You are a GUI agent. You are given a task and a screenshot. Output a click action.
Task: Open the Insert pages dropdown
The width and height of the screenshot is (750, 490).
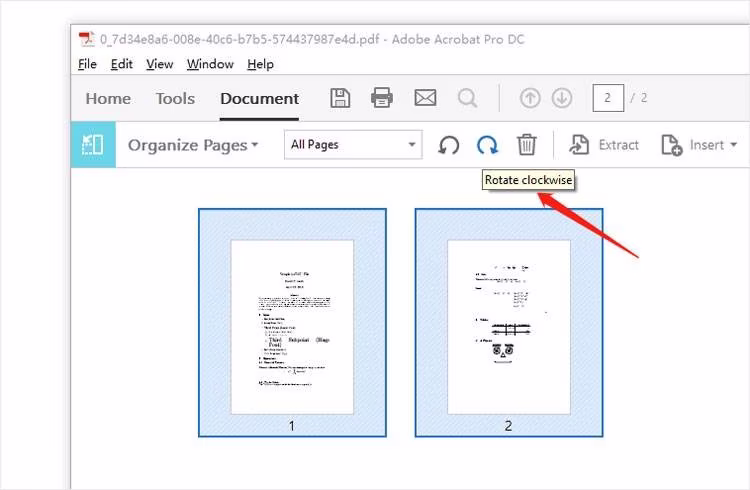tap(699, 145)
